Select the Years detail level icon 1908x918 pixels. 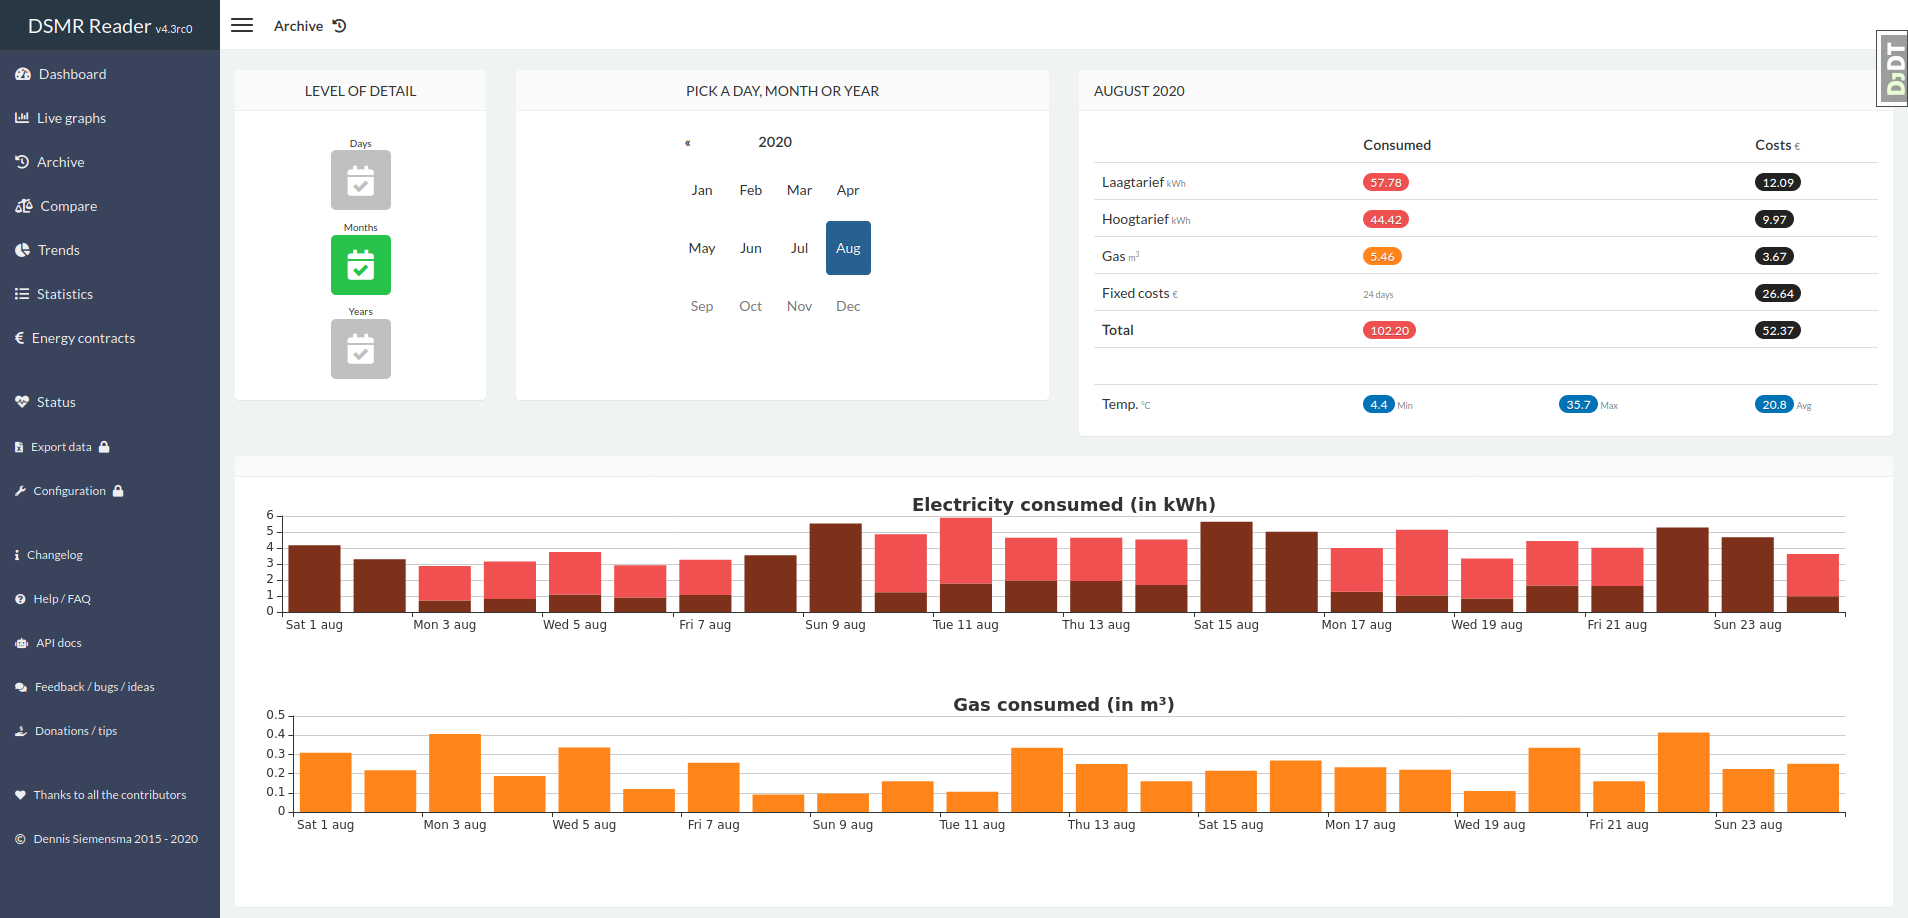(361, 349)
